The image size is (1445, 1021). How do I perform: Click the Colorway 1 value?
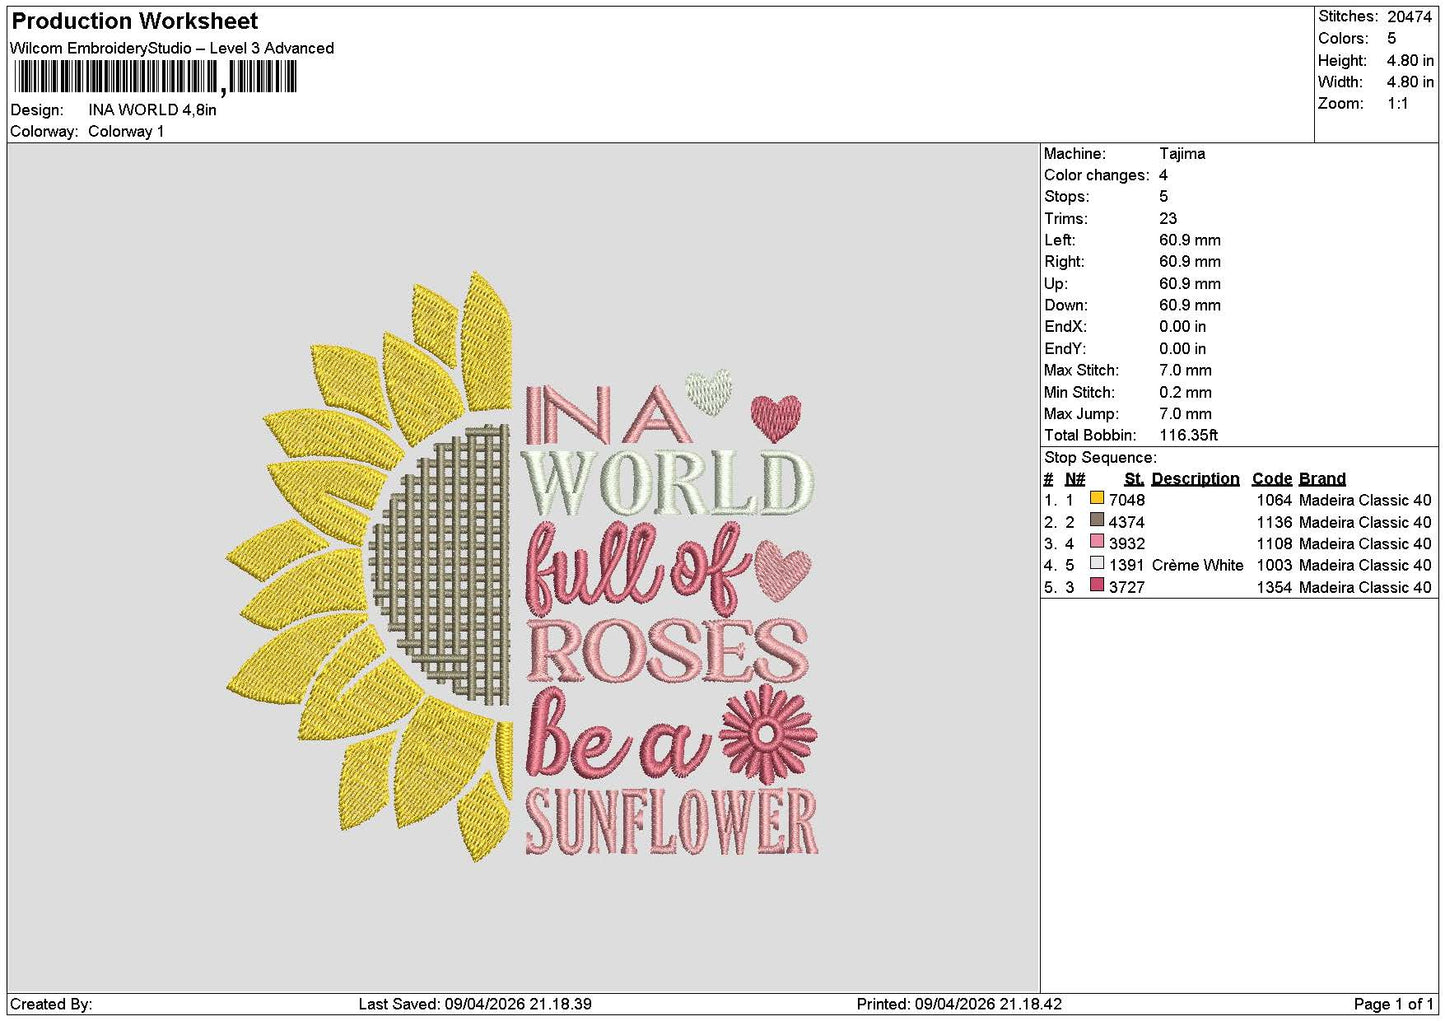click(x=126, y=132)
